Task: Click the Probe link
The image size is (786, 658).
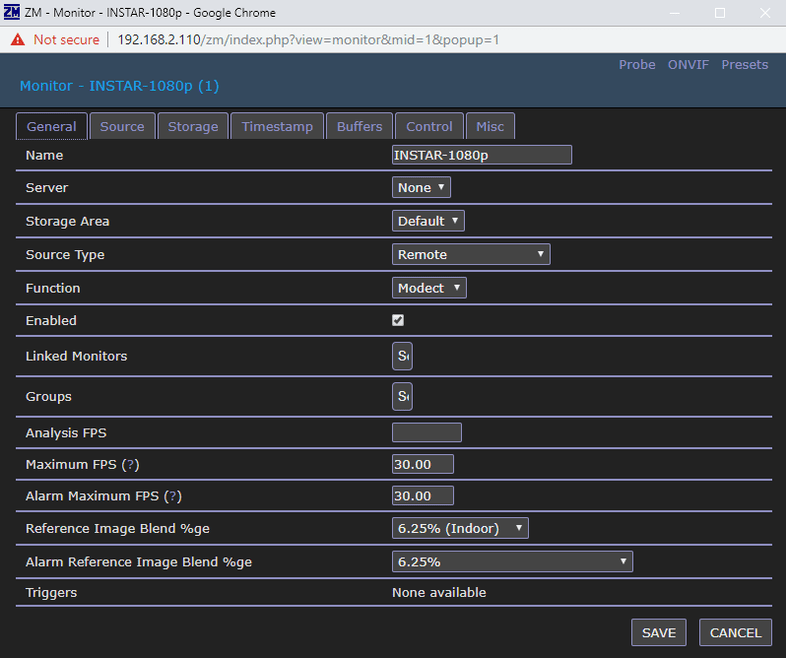Action: click(x=637, y=65)
